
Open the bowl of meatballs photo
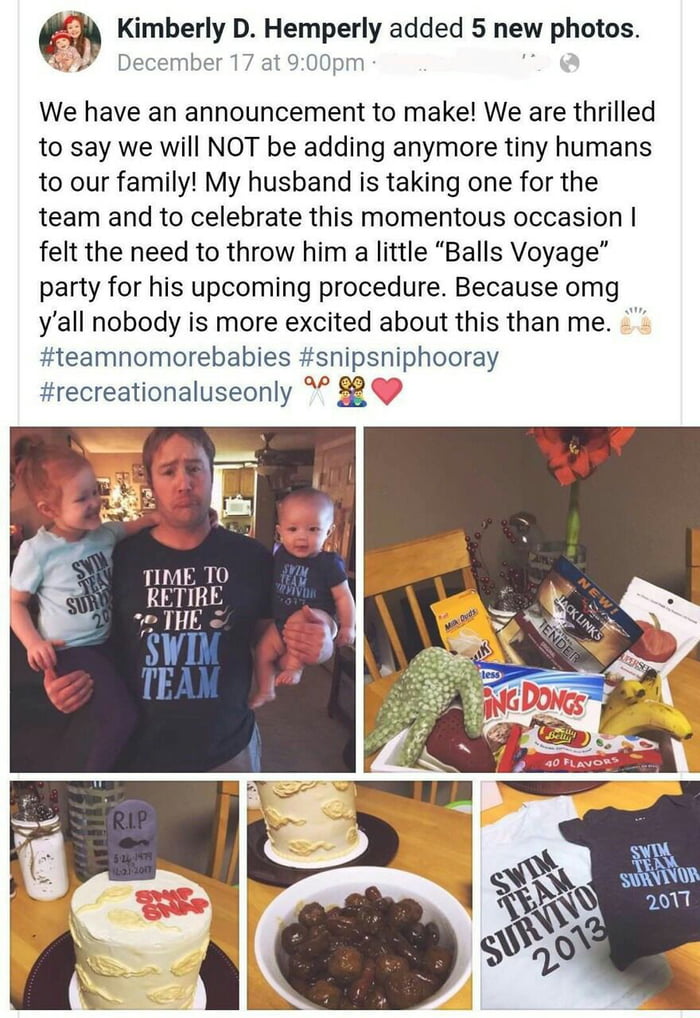359,895
